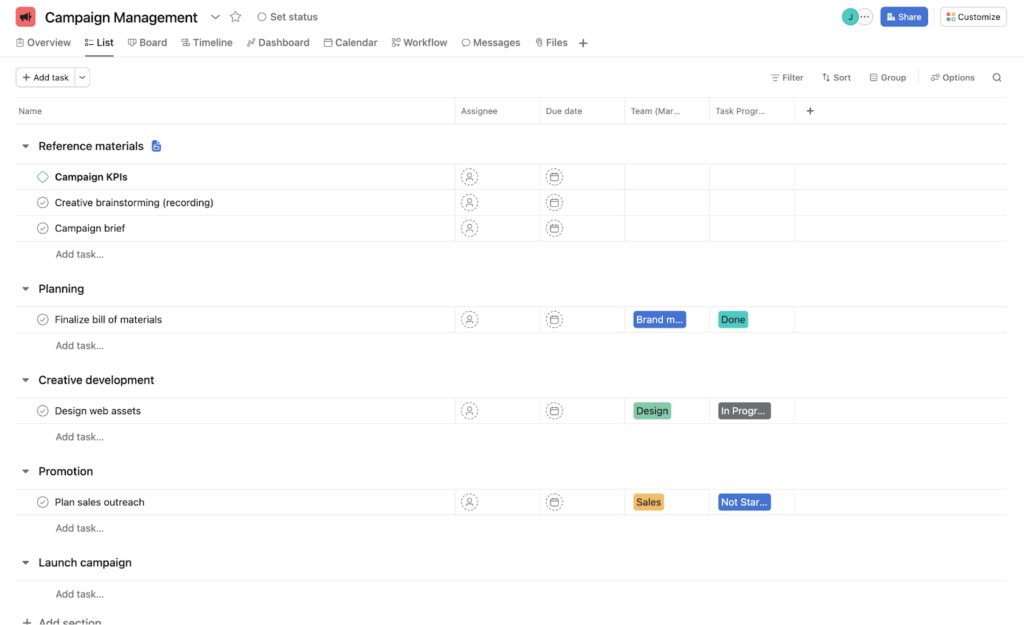Switch to the Workflow tab
Viewport: 1024px width, 625px height.
(x=419, y=42)
